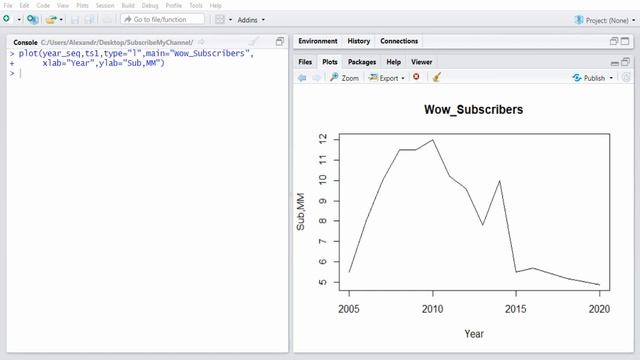
Task: Open the New File dropdown arrow
Action: pos(19,20)
